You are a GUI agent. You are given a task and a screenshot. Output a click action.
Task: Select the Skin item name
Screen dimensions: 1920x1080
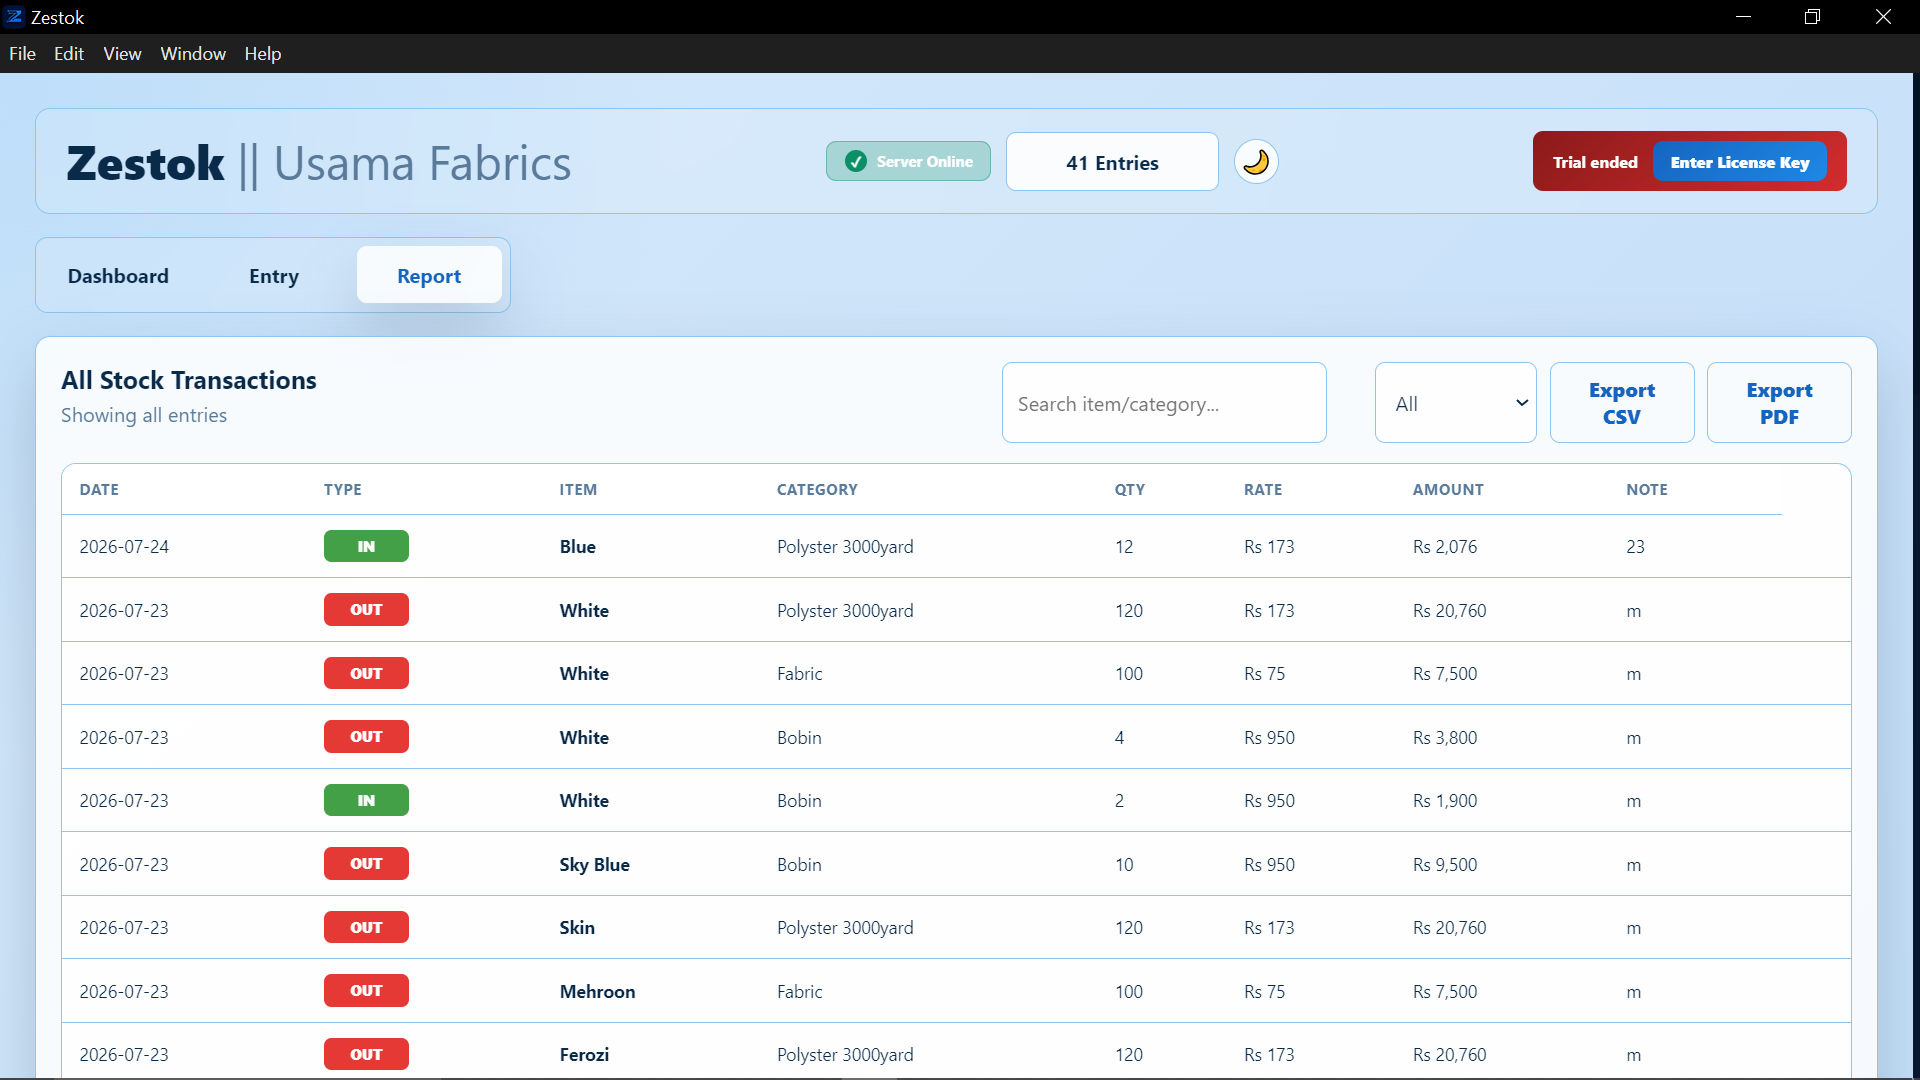(x=577, y=928)
